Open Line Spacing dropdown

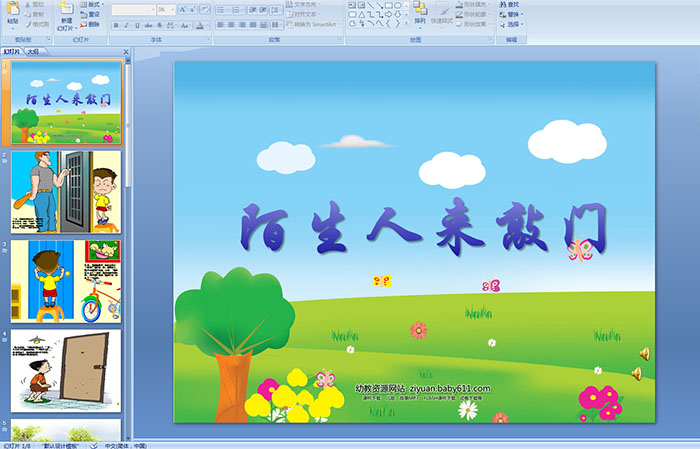coord(276,10)
